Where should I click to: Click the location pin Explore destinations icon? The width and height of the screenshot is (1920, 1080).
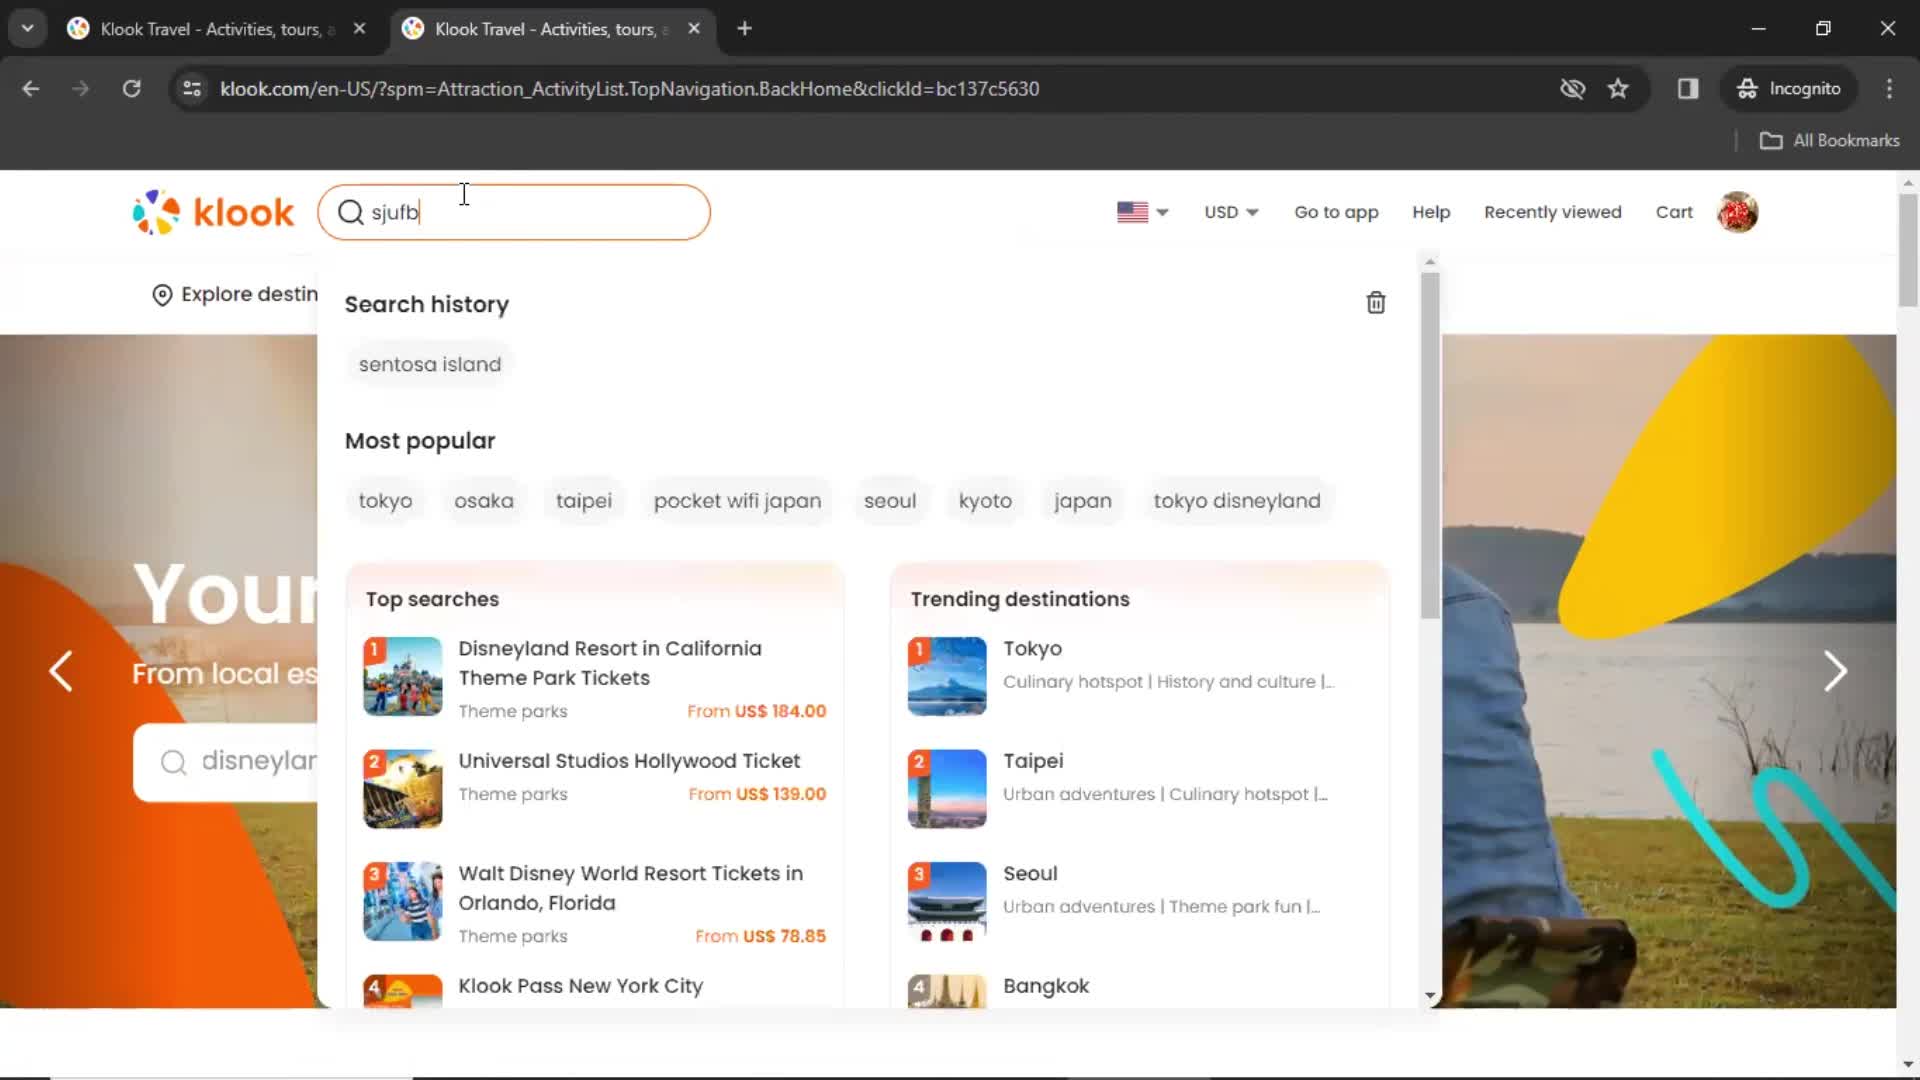coord(160,294)
